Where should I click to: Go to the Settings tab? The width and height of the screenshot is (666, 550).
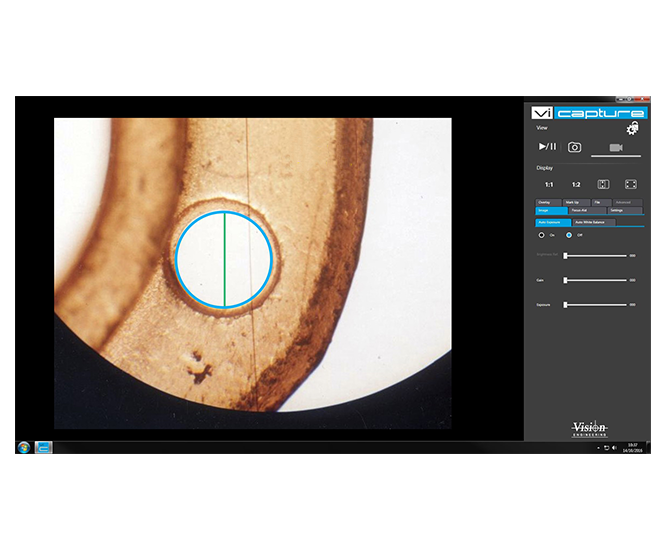click(624, 210)
